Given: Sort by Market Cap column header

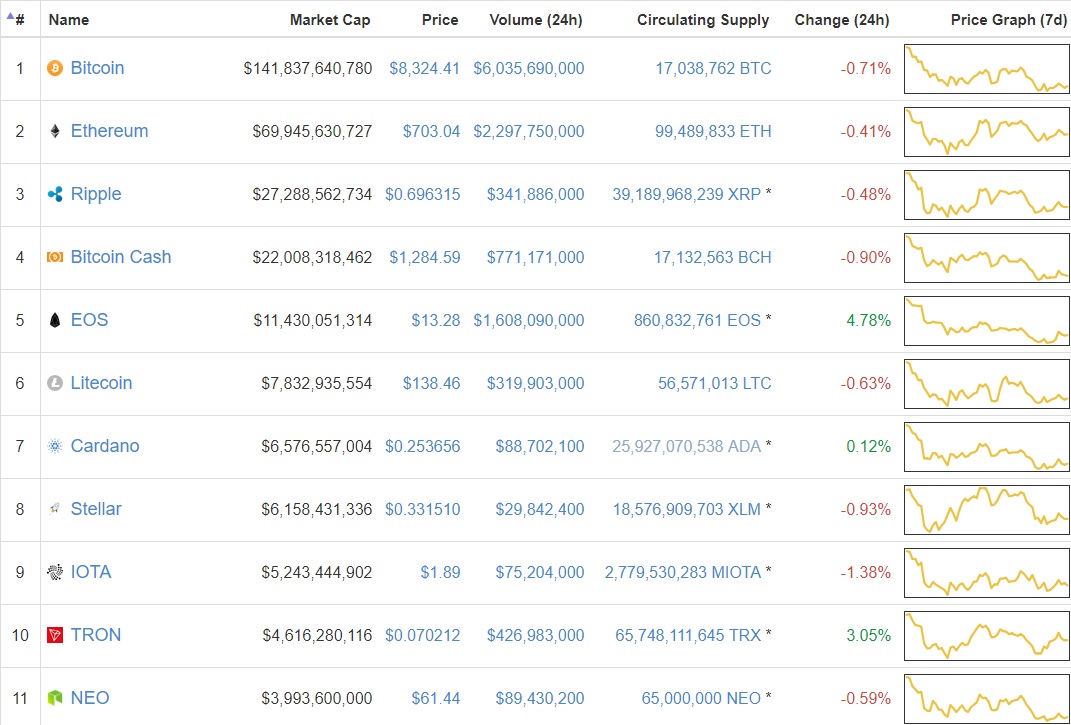Looking at the screenshot, I should click(x=330, y=20).
